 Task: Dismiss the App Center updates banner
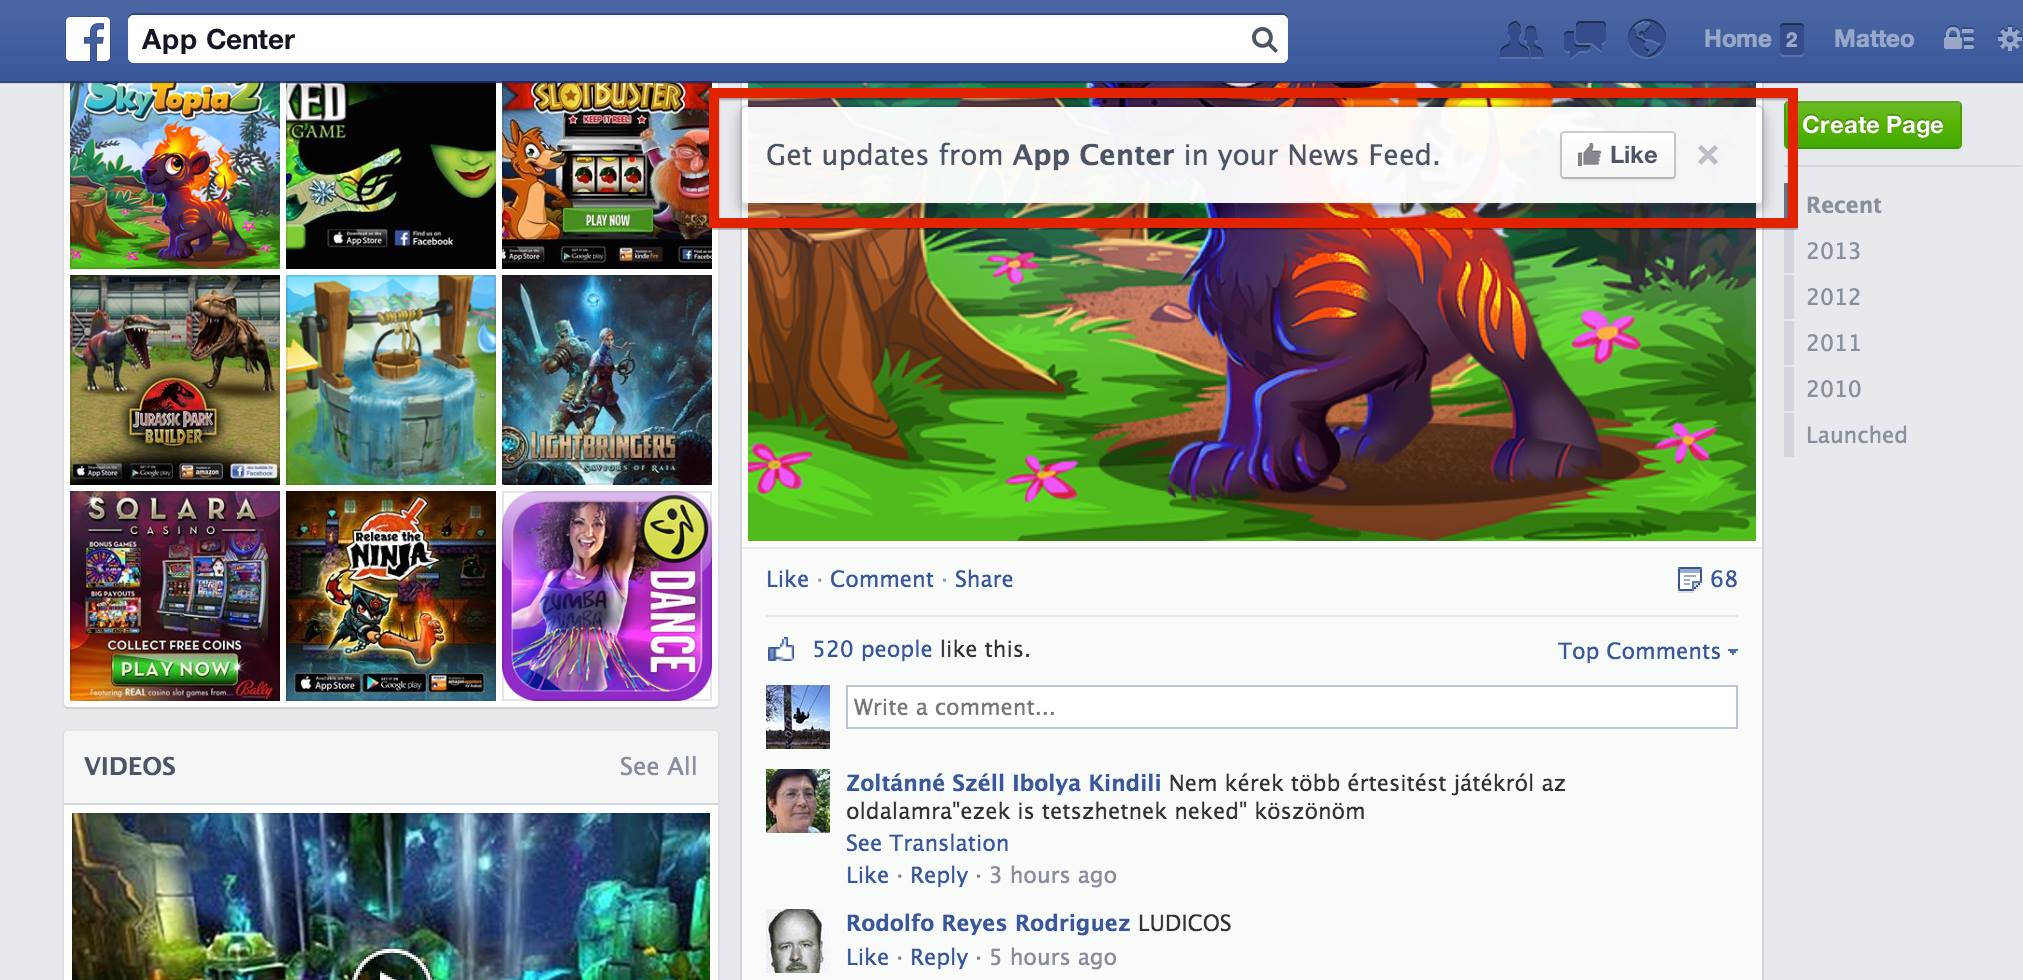point(1708,155)
